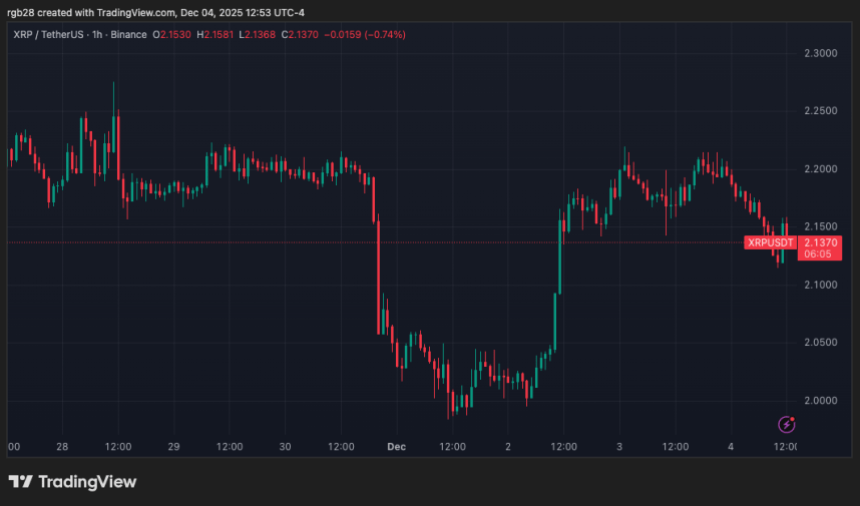Image resolution: width=860 pixels, height=506 pixels.
Task: Click the 2.1000 price axis label
Action: (x=821, y=285)
